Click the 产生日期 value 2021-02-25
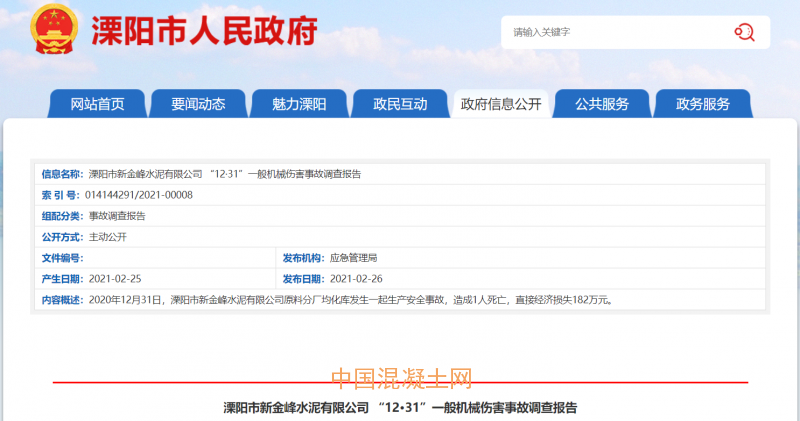The height and width of the screenshot is (421, 800). (x=116, y=279)
